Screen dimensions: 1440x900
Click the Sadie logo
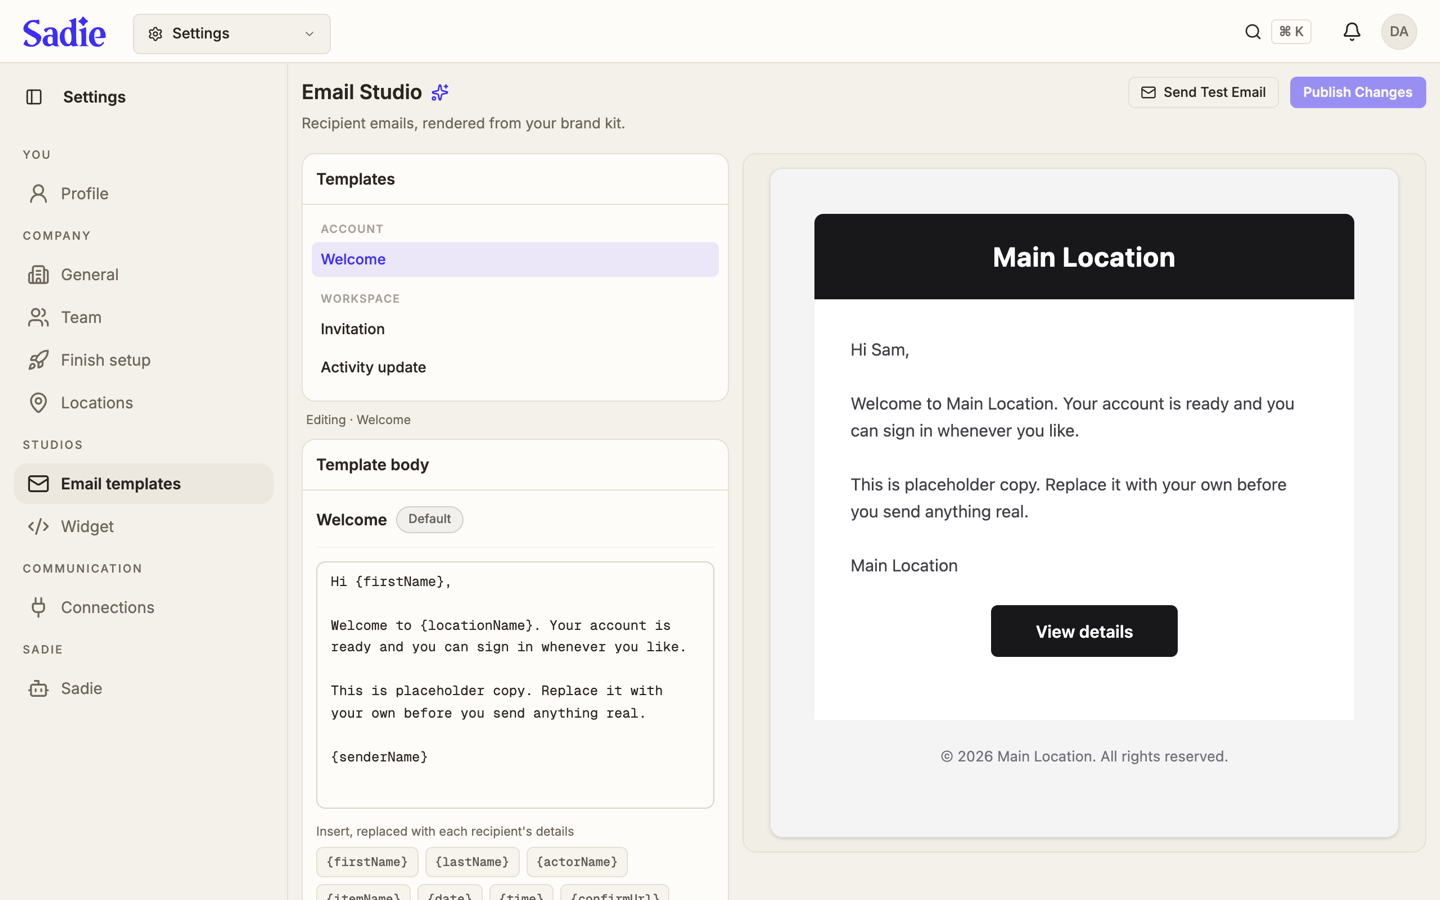(x=64, y=33)
